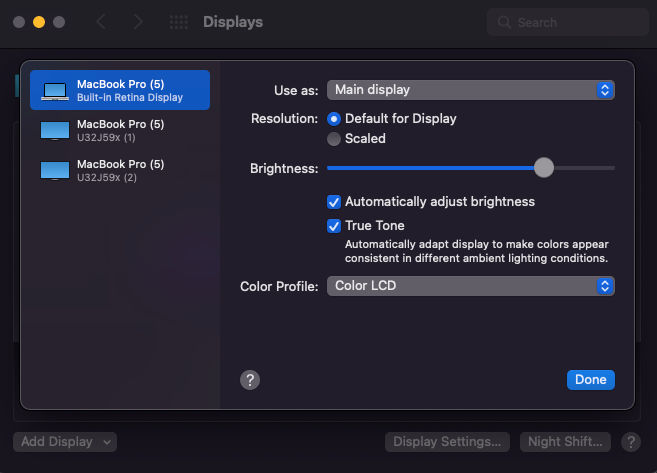This screenshot has width=657, height=473.
Task: Click the U32J59x (1) monitor icon
Action: (55, 131)
